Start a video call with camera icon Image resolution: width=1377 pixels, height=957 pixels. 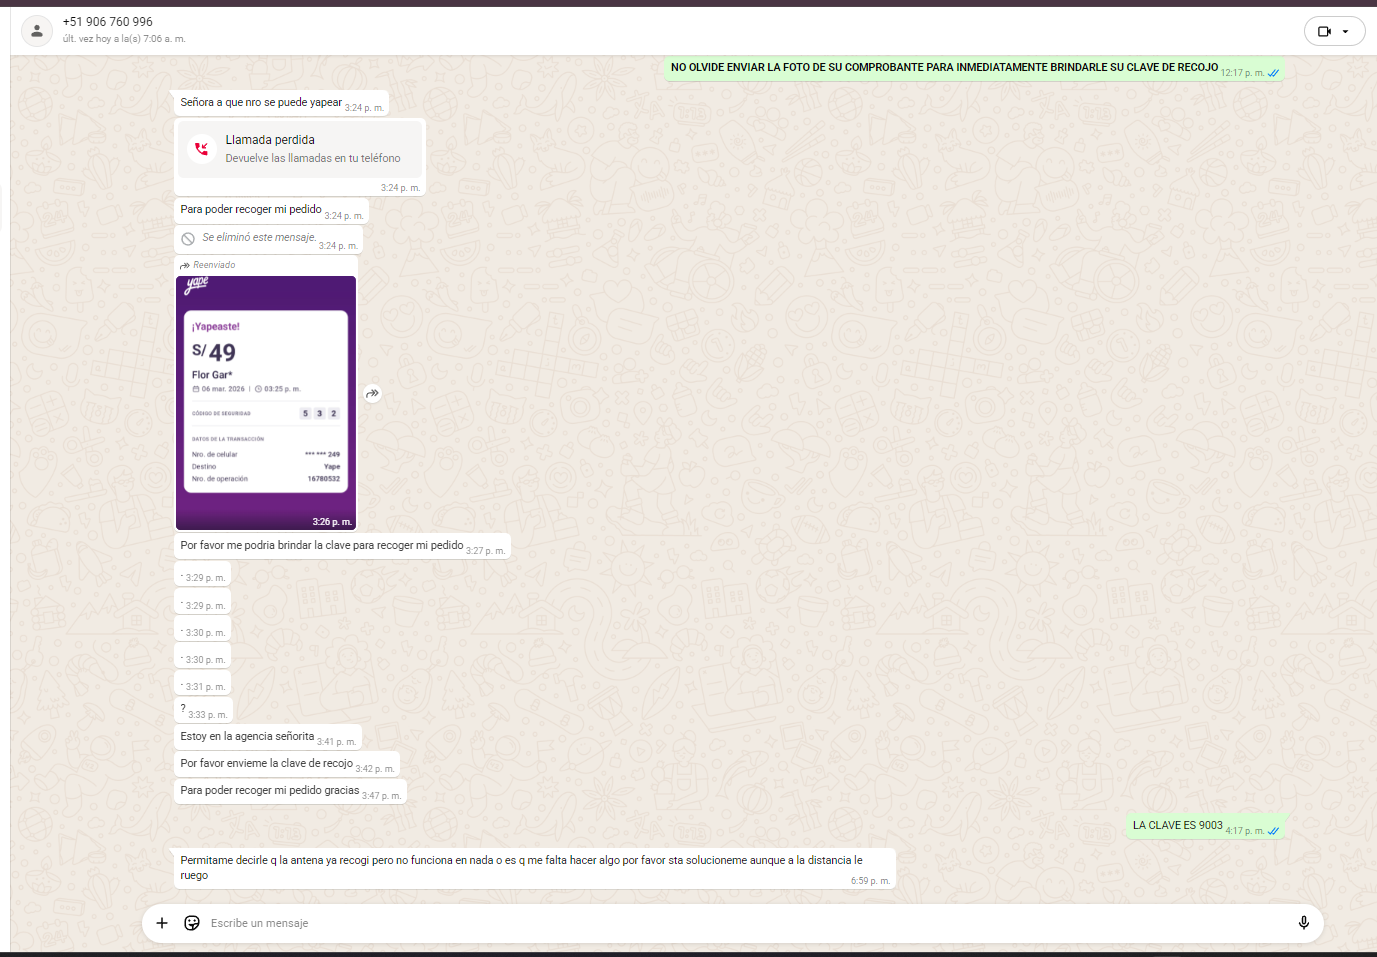coord(1324,32)
